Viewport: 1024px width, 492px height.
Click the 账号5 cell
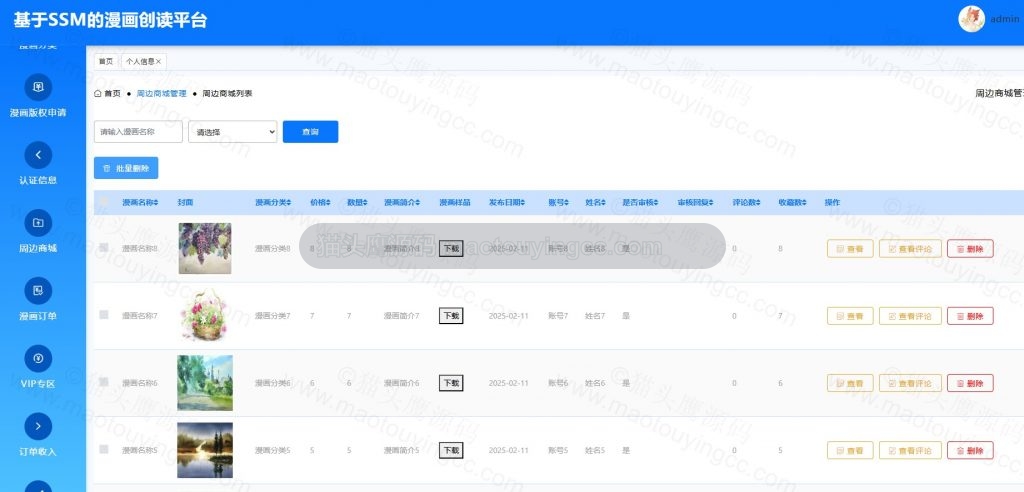(x=558, y=450)
